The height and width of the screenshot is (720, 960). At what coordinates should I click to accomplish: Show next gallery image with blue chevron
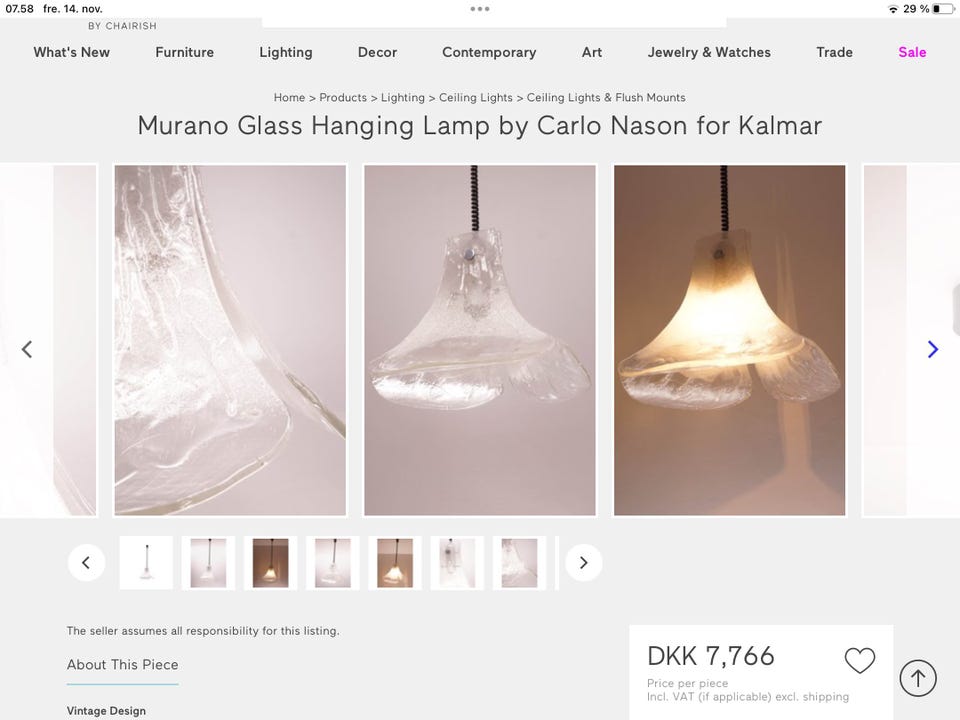(x=932, y=349)
